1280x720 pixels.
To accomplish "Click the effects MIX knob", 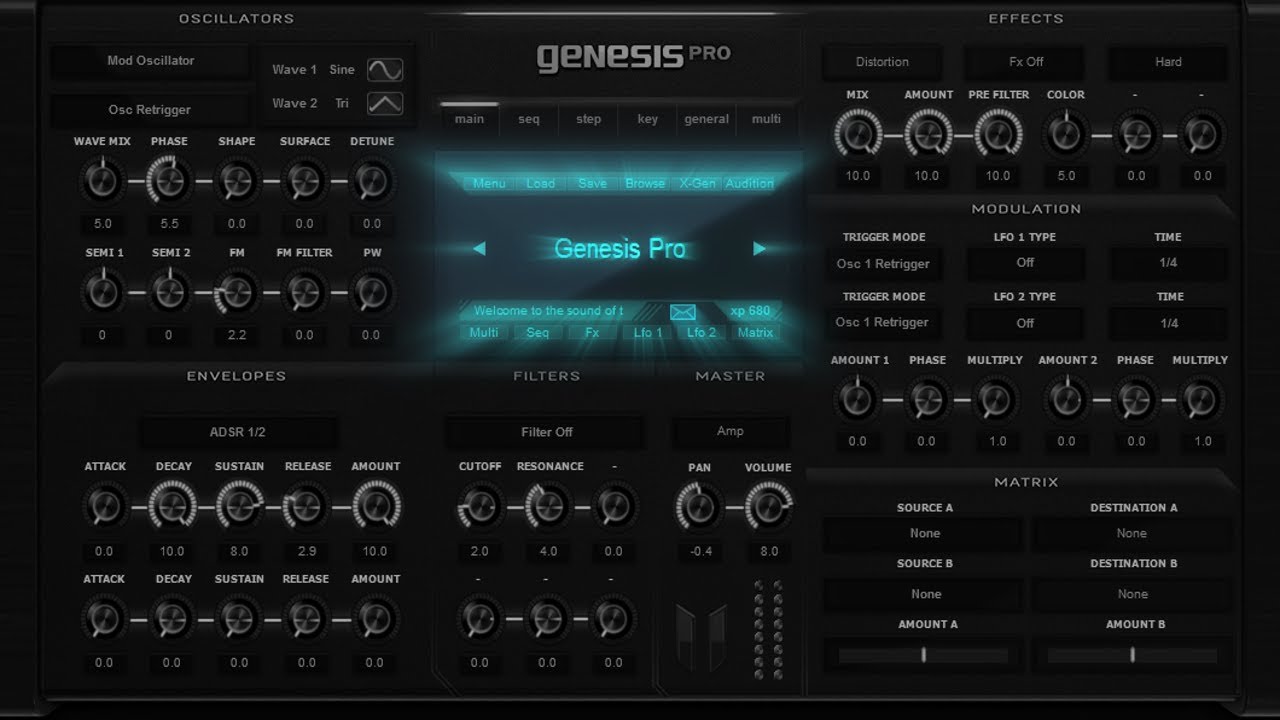I will click(858, 134).
